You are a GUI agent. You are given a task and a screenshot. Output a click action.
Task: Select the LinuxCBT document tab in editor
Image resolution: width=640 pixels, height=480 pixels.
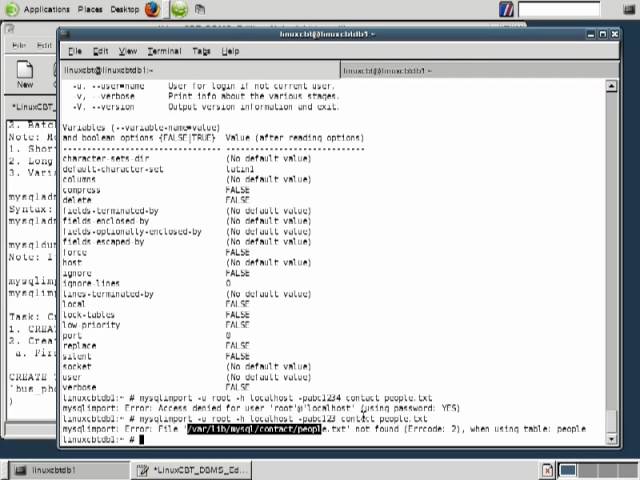pyautogui.click(x=33, y=107)
